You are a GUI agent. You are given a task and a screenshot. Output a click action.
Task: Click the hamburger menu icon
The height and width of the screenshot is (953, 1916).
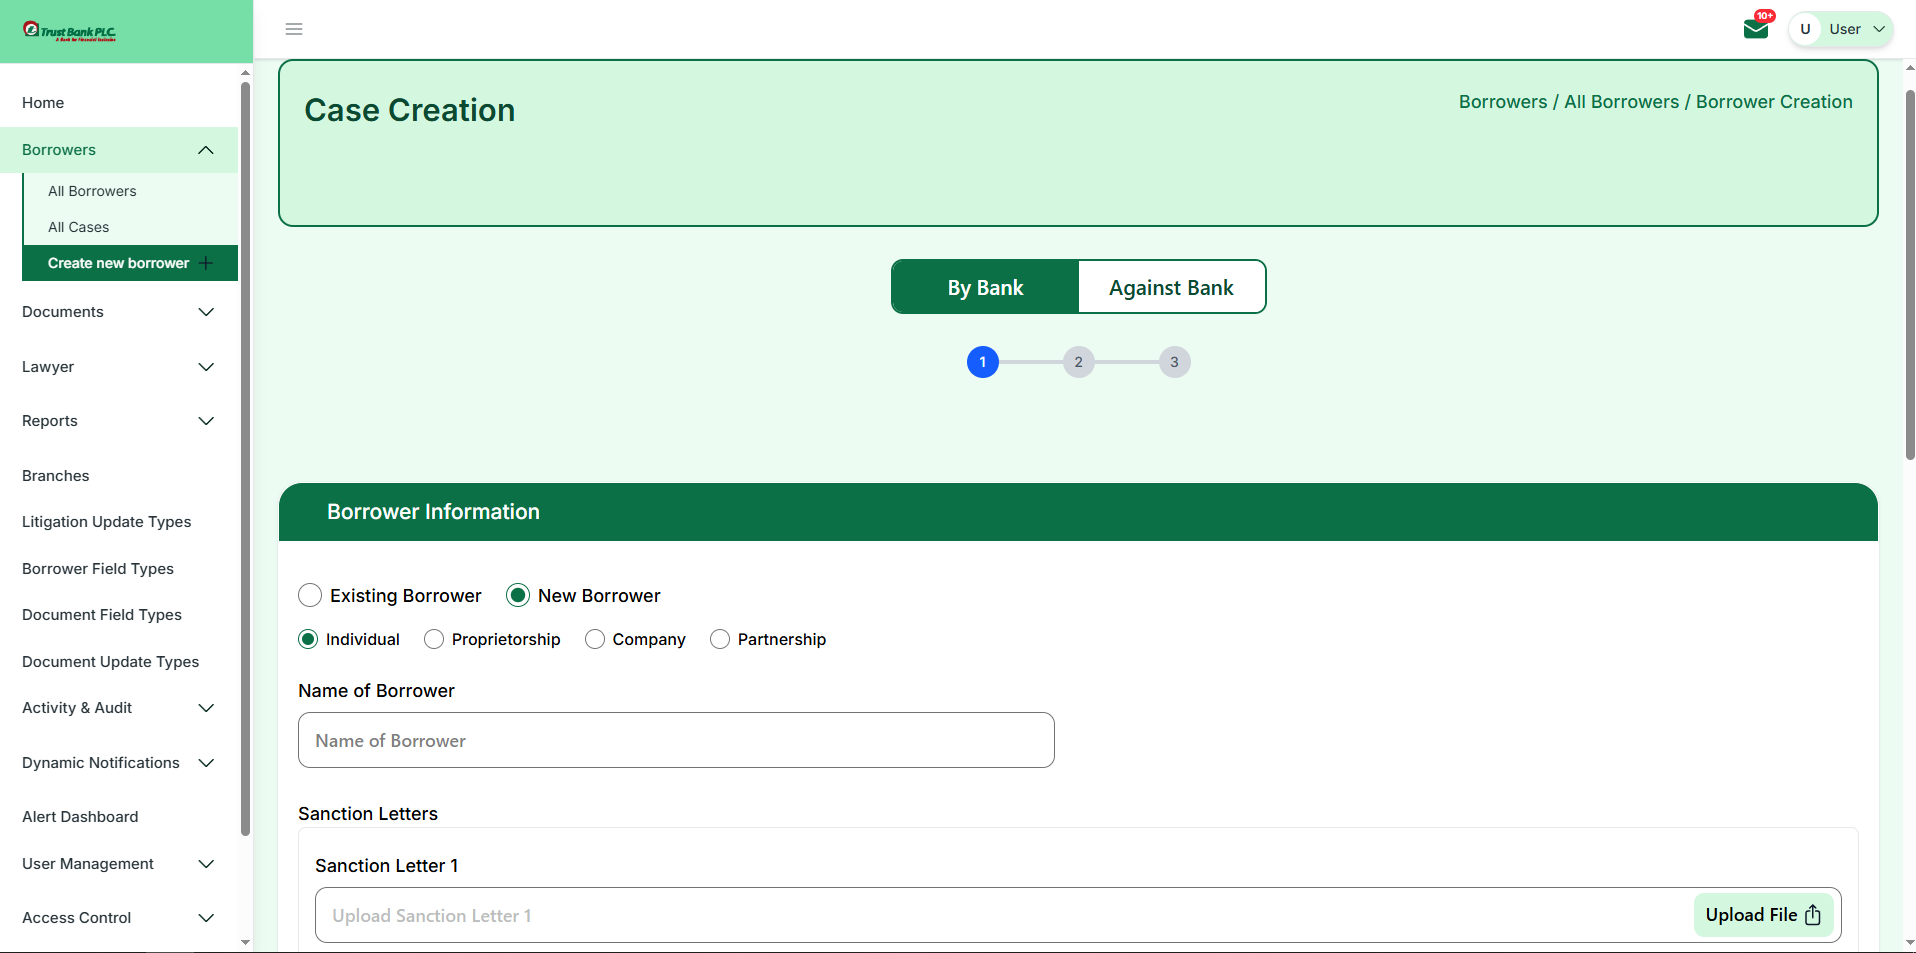pyautogui.click(x=294, y=29)
